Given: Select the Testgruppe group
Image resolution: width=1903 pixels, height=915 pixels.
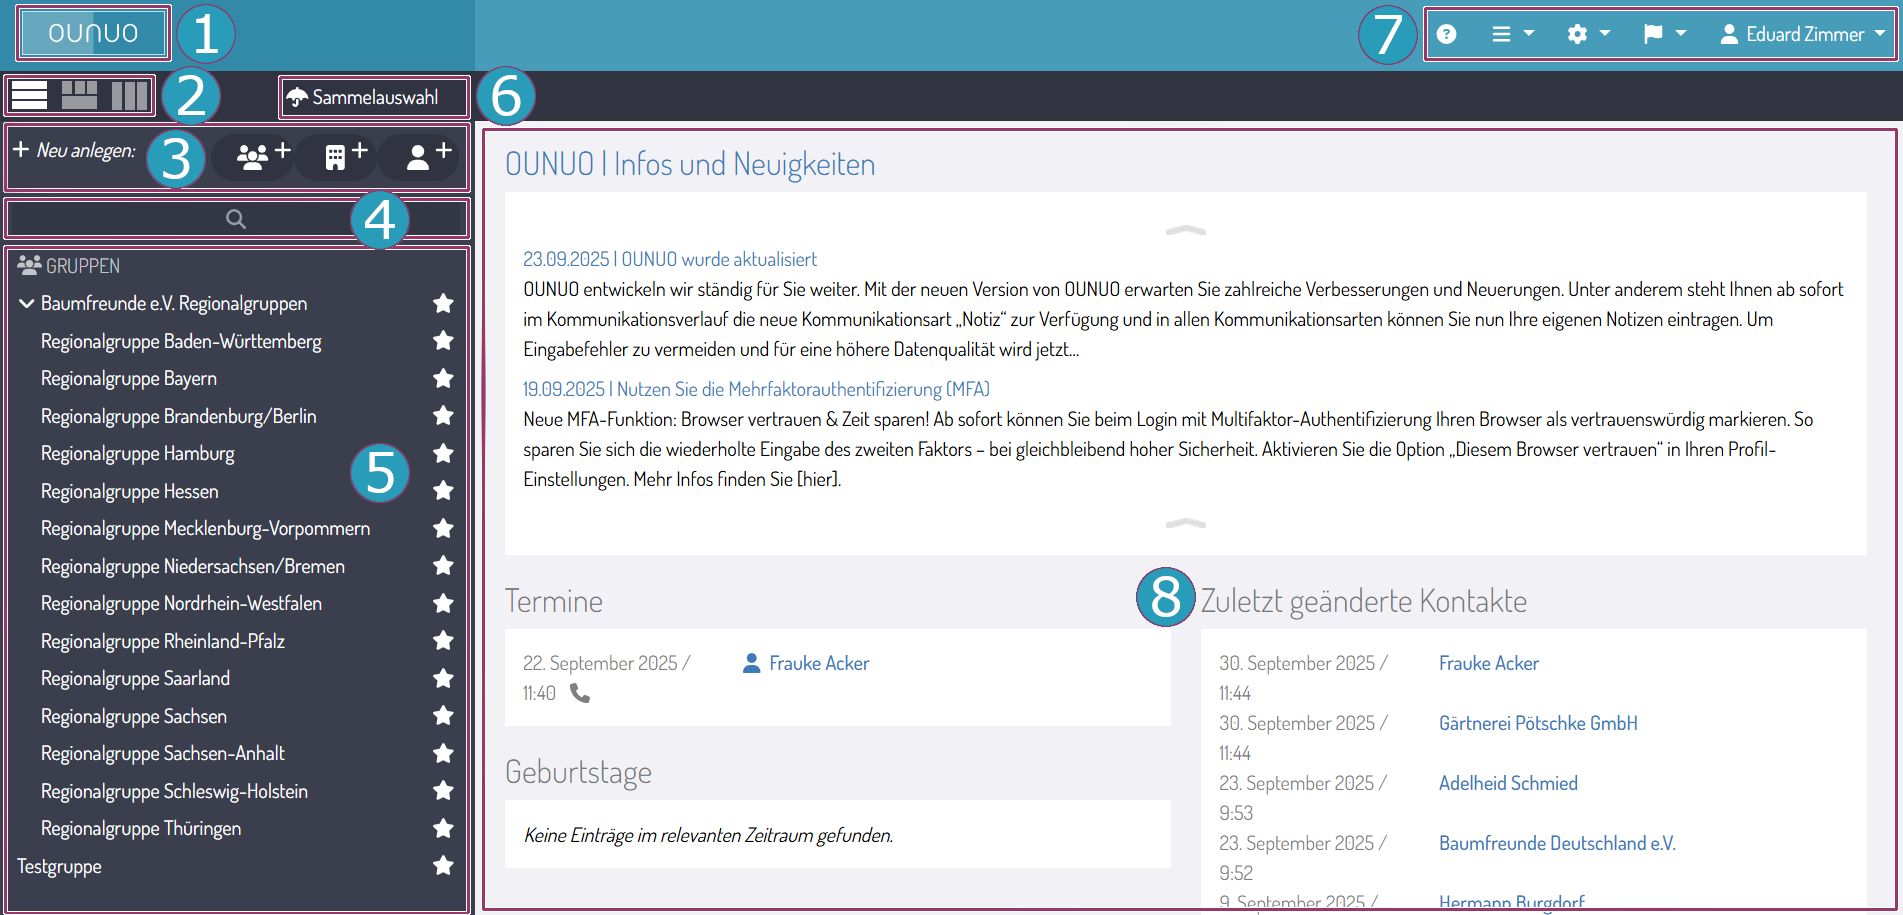Looking at the screenshot, I should point(60,866).
